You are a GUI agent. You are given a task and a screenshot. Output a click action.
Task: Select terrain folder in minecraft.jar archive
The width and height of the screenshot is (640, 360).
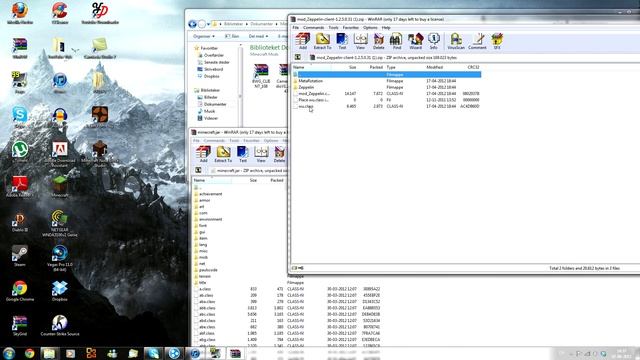point(205,276)
